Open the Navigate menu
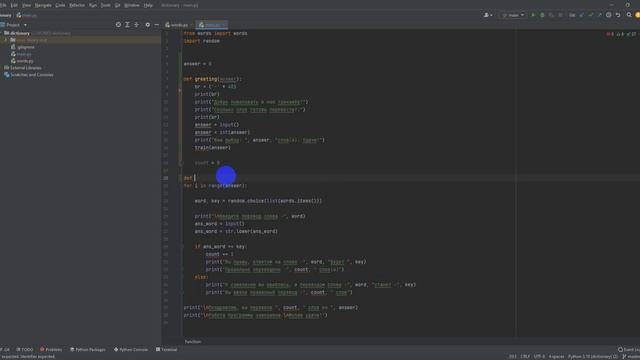640x360 pixels. point(43,5)
